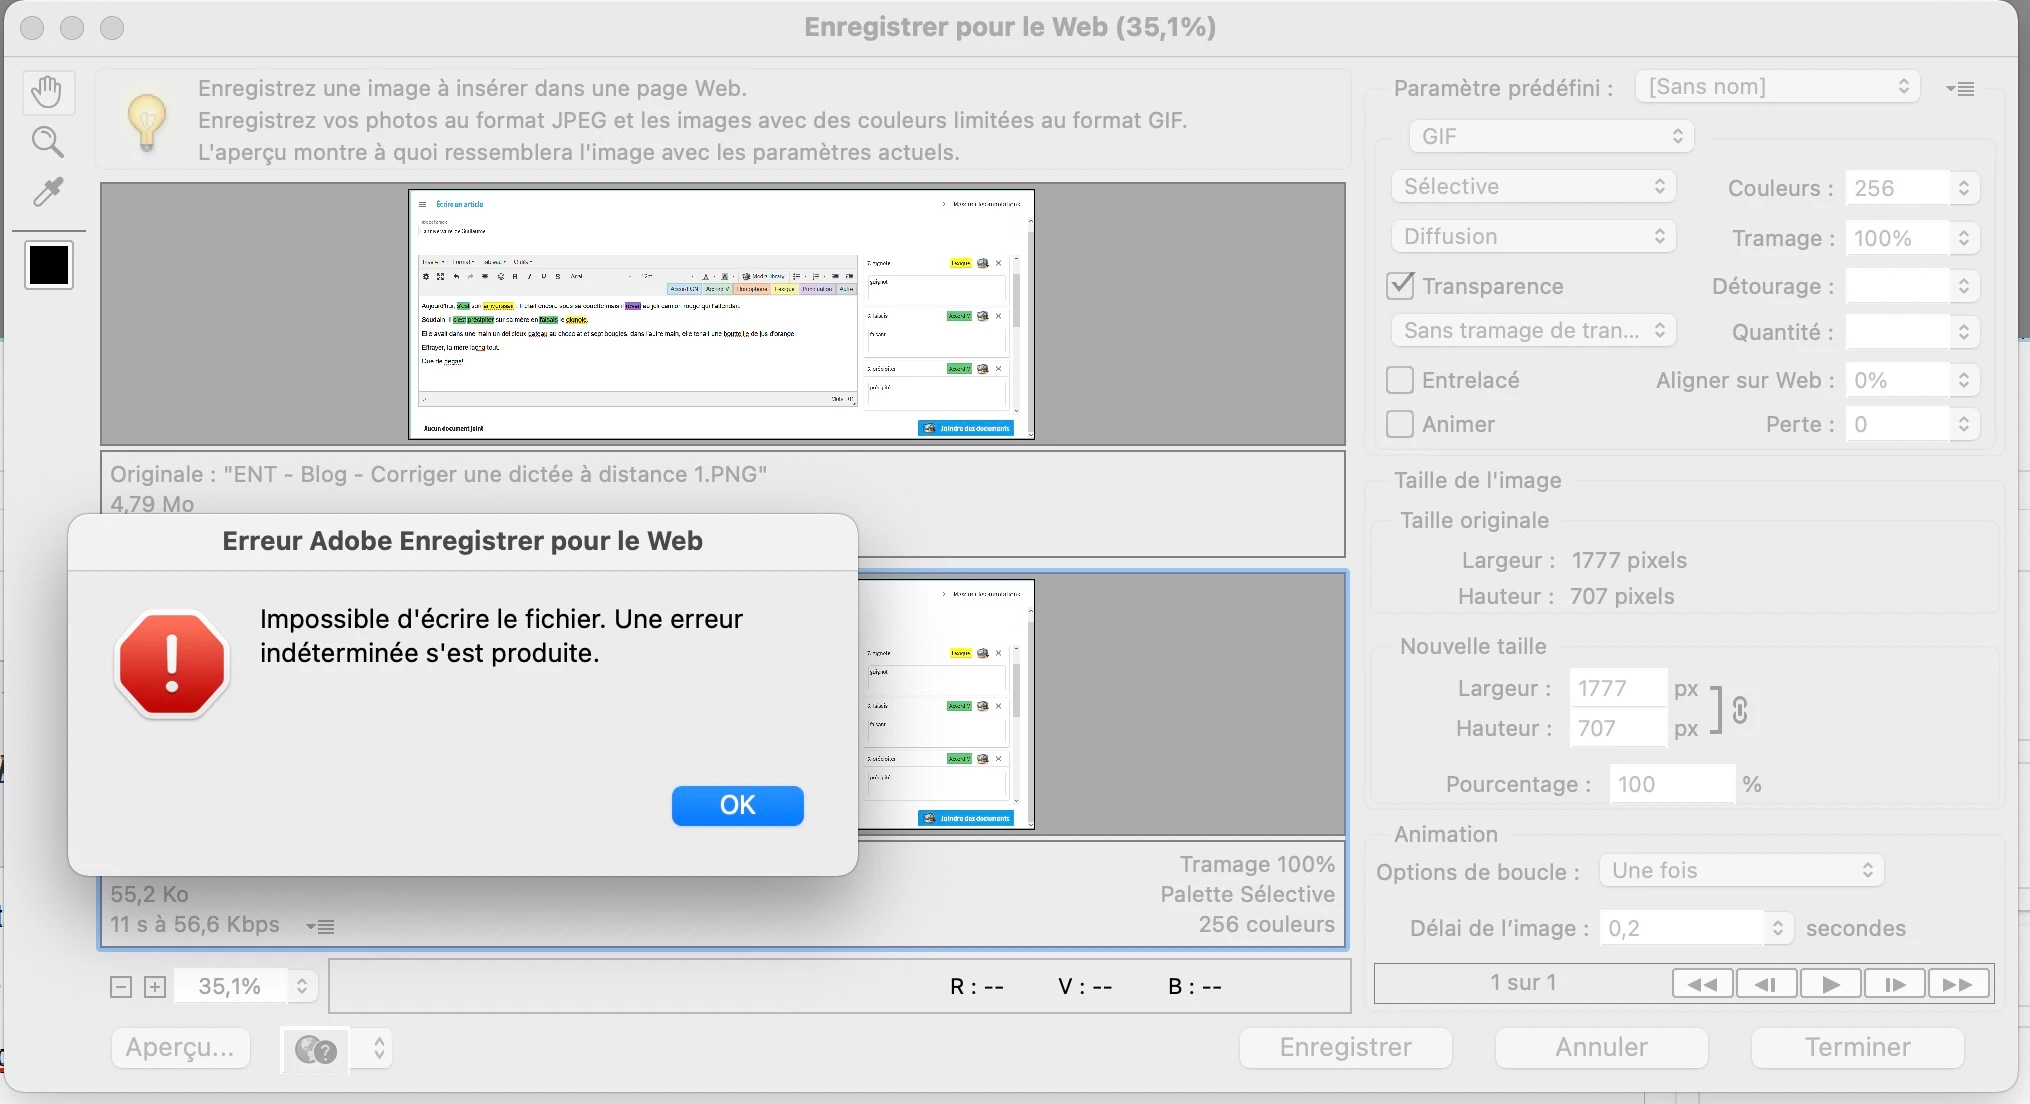Viewport: 2030px width, 1104px height.
Task: Open the GIF file format dropdown
Action: tap(1551, 136)
